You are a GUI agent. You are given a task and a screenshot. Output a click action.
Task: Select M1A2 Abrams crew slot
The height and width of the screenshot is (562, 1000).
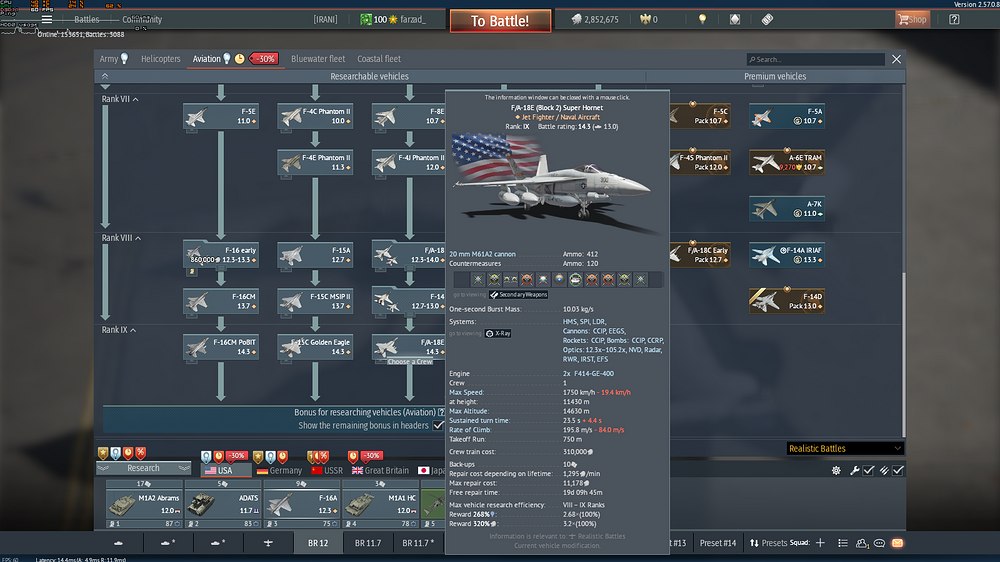[144, 505]
